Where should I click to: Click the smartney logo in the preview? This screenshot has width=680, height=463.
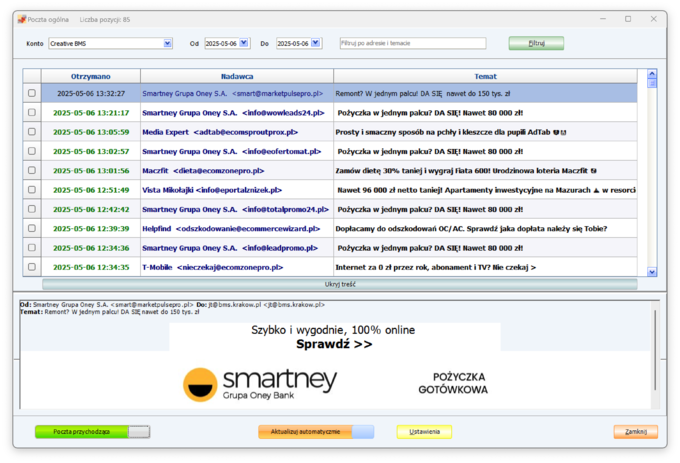pos(260,384)
